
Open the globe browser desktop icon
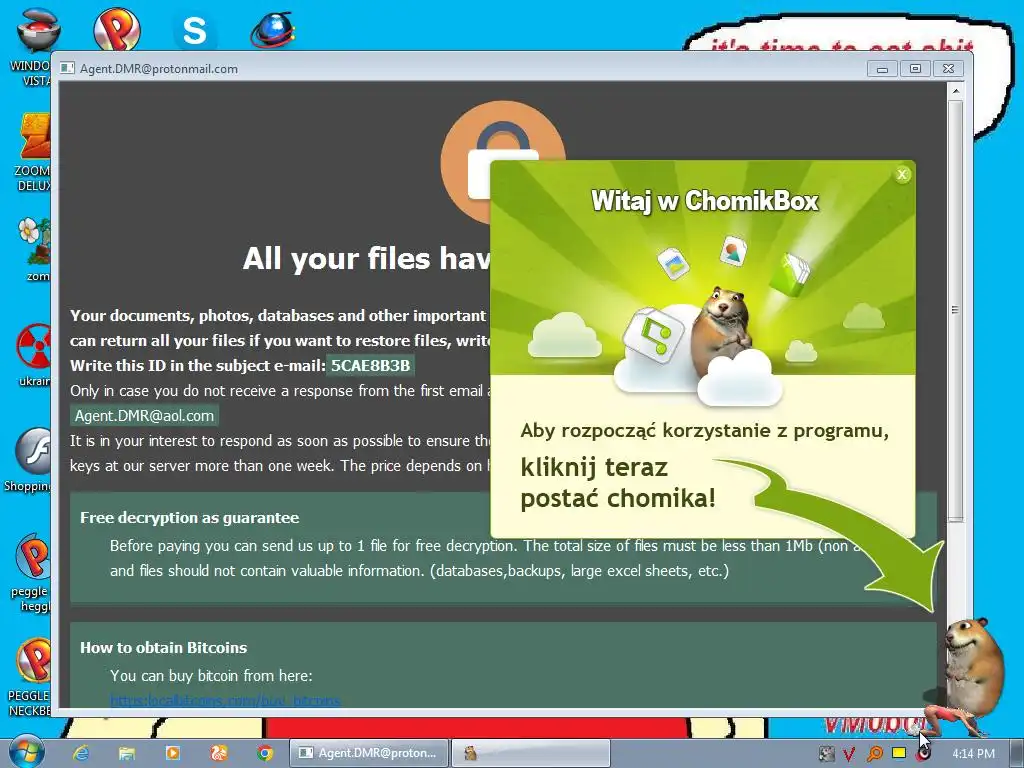tap(272, 30)
